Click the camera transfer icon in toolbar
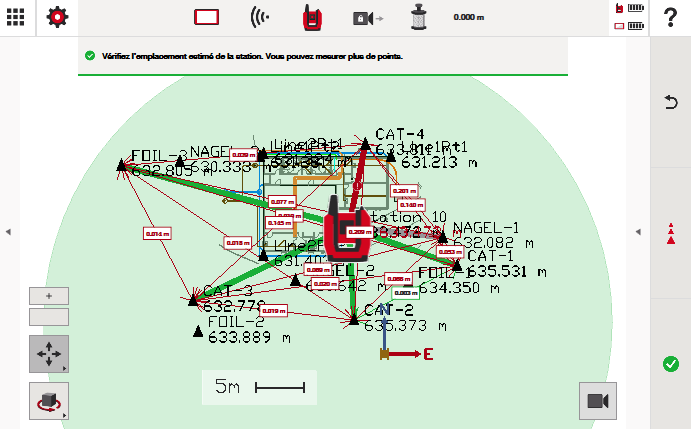692x432 pixels. [367, 17]
